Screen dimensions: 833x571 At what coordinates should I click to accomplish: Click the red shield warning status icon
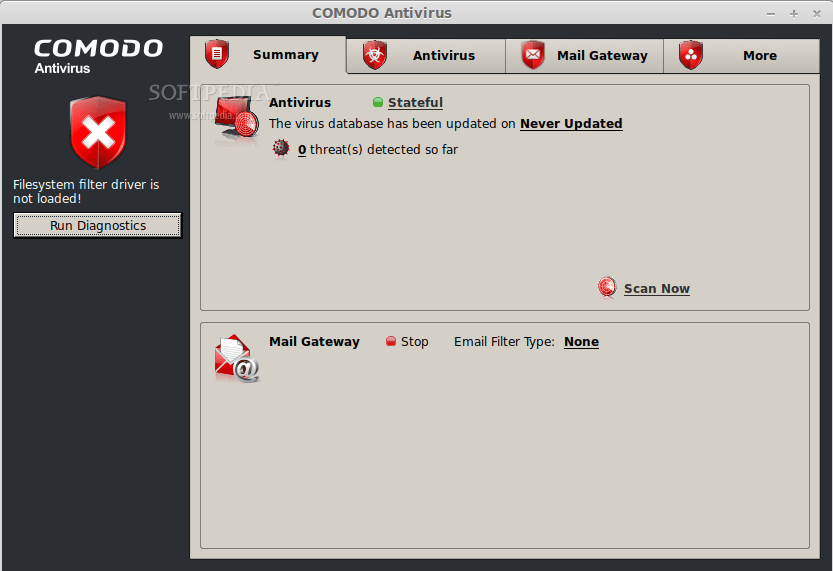(98, 132)
